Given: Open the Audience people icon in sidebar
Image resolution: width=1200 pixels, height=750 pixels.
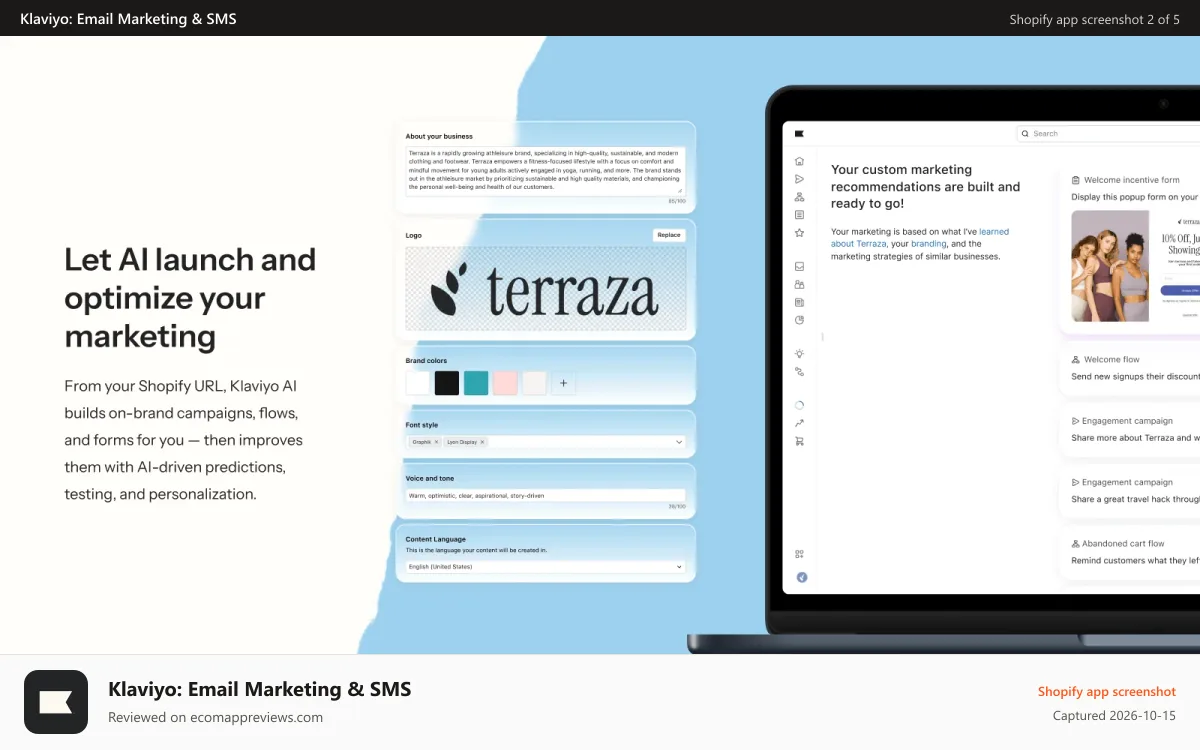Looking at the screenshot, I should pos(799,285).
